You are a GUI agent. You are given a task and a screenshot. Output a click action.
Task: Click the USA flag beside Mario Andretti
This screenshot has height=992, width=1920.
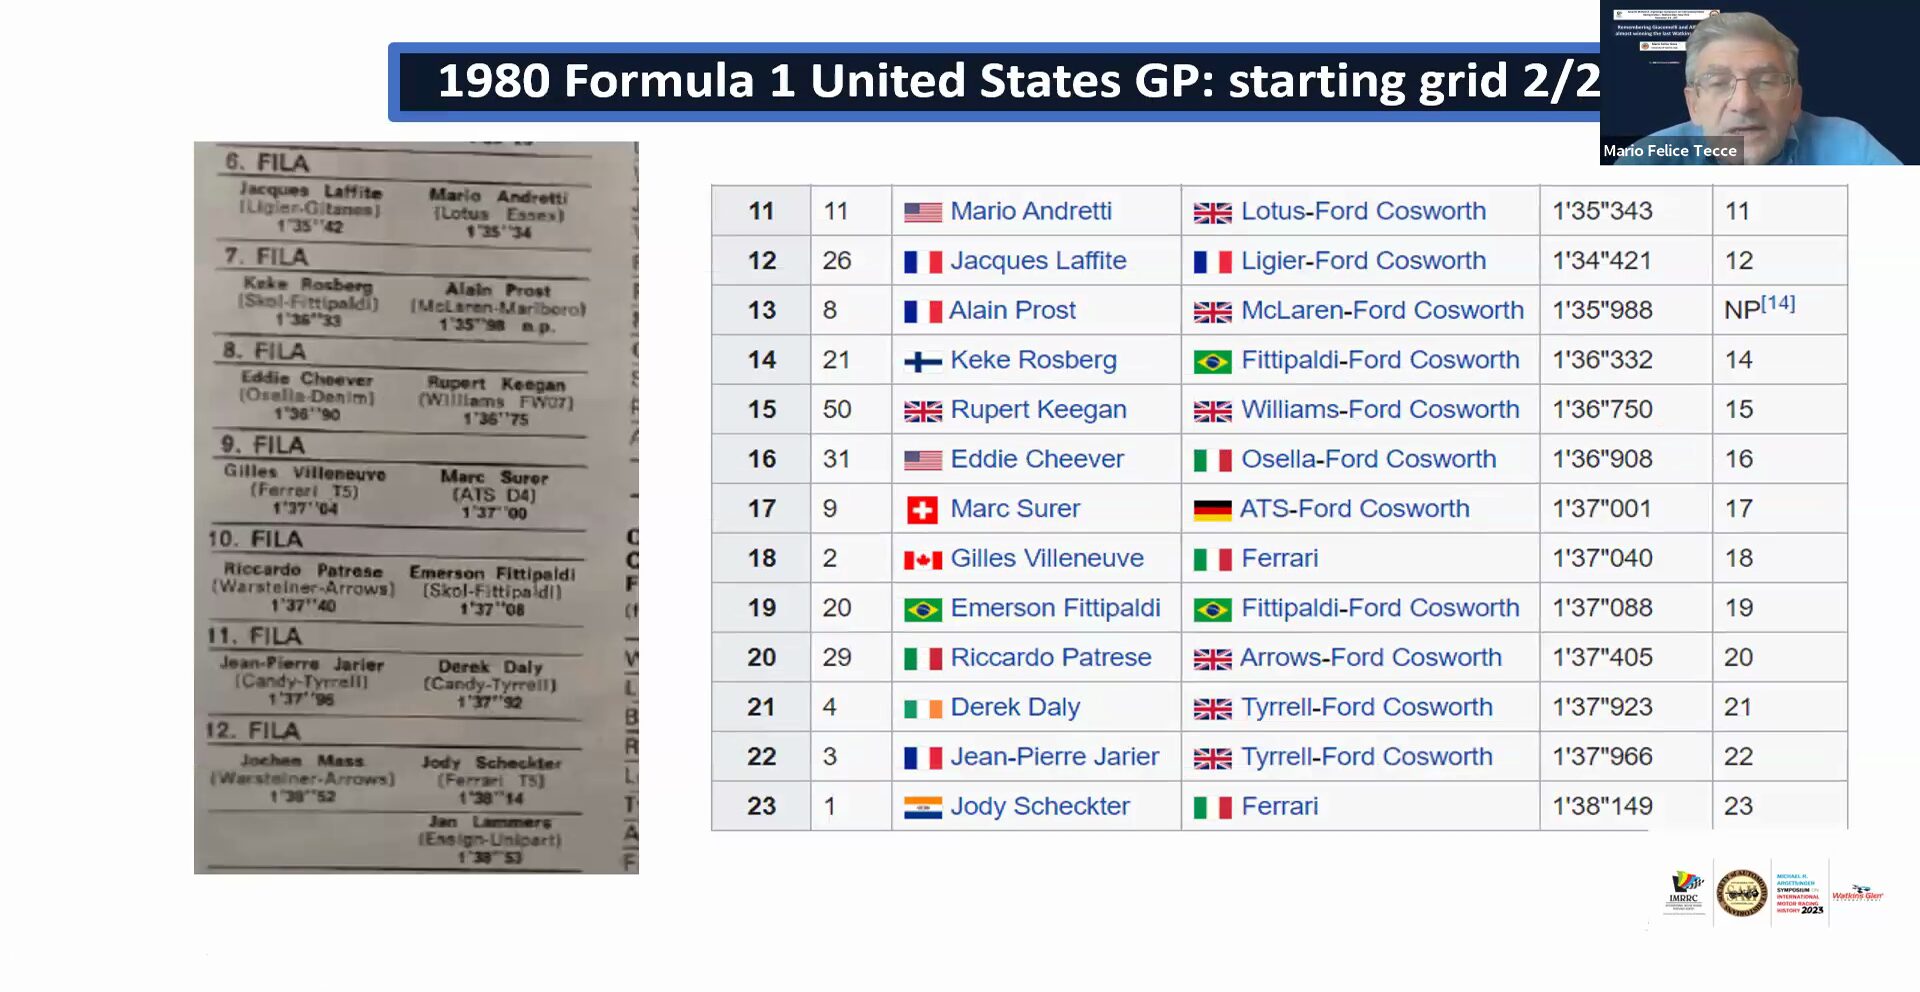point(922,212)
